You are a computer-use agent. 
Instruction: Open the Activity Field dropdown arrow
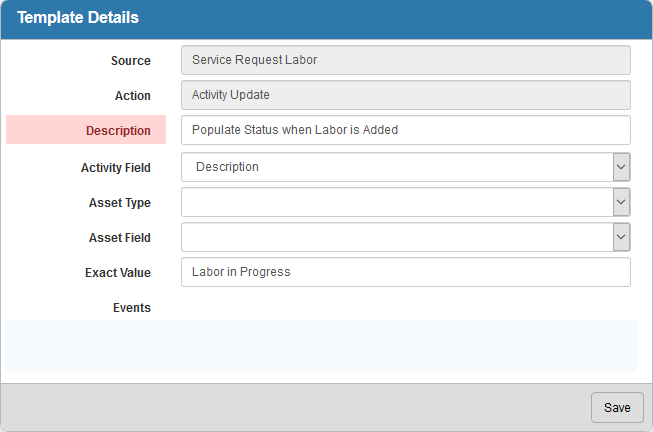tap(621, 167)
